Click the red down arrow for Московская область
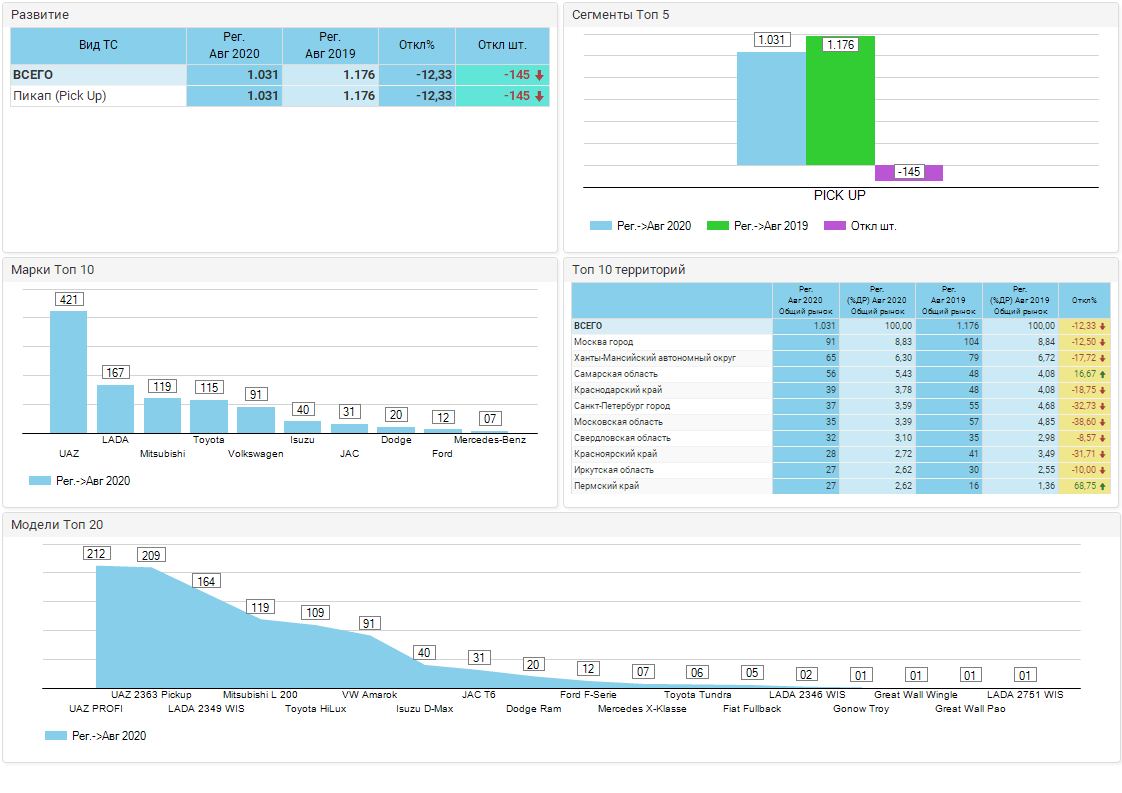The height and width of the screenshot is (793, 1122). [1102, 422]
